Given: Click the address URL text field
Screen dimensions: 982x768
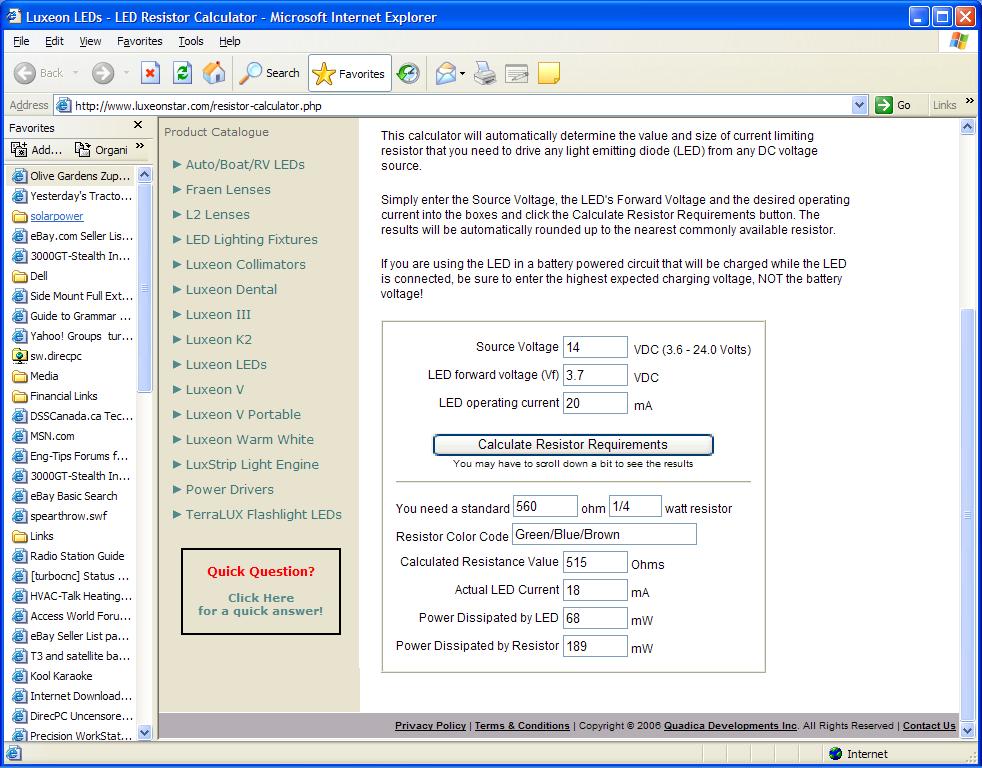Looking at the screenshot, I should (462, 105).
